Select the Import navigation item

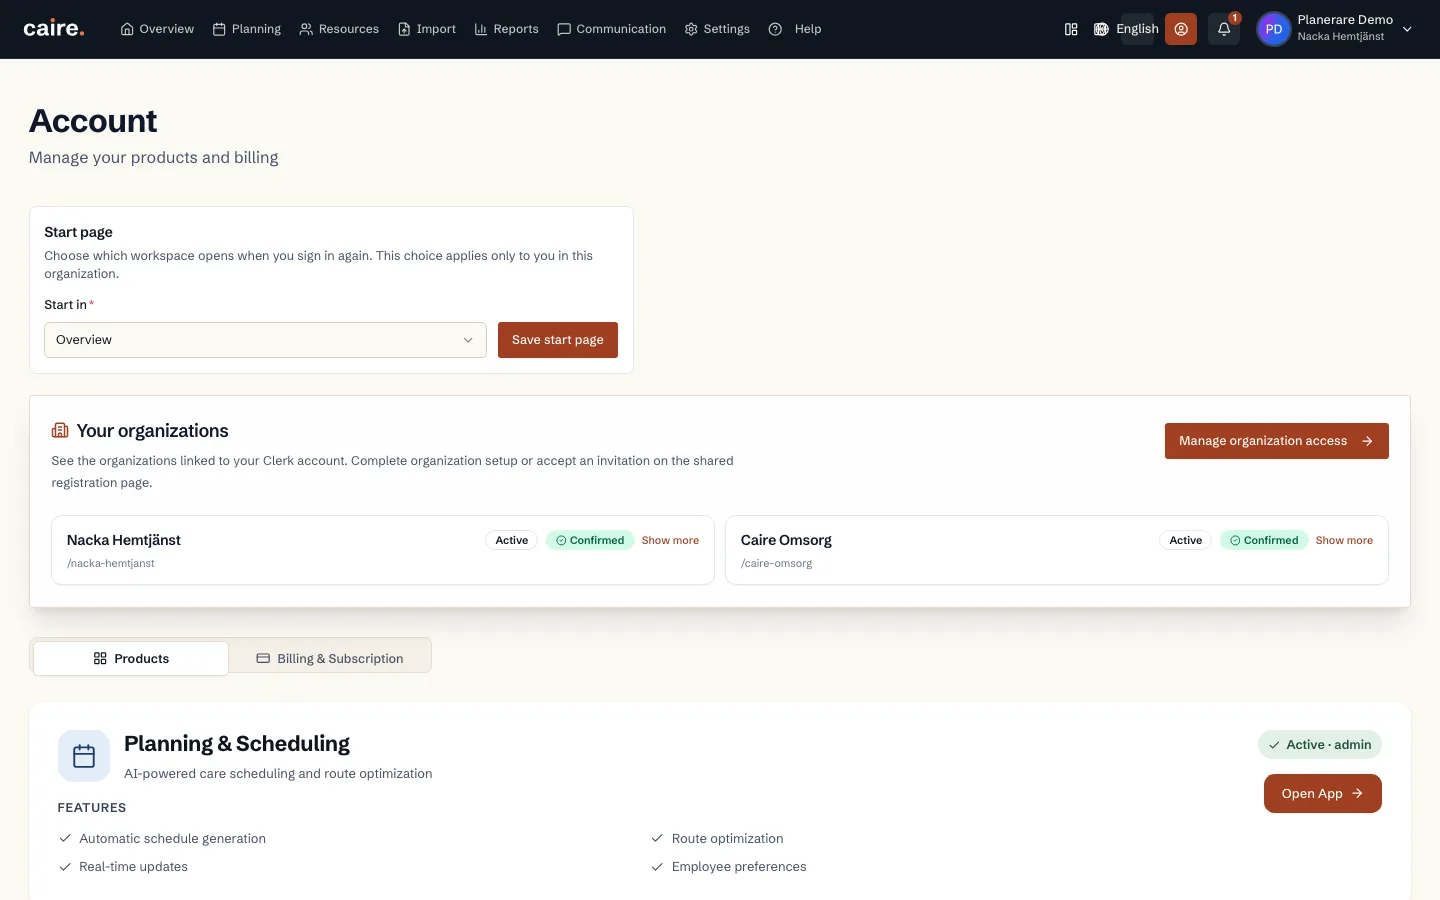click(x=427, y=29)
